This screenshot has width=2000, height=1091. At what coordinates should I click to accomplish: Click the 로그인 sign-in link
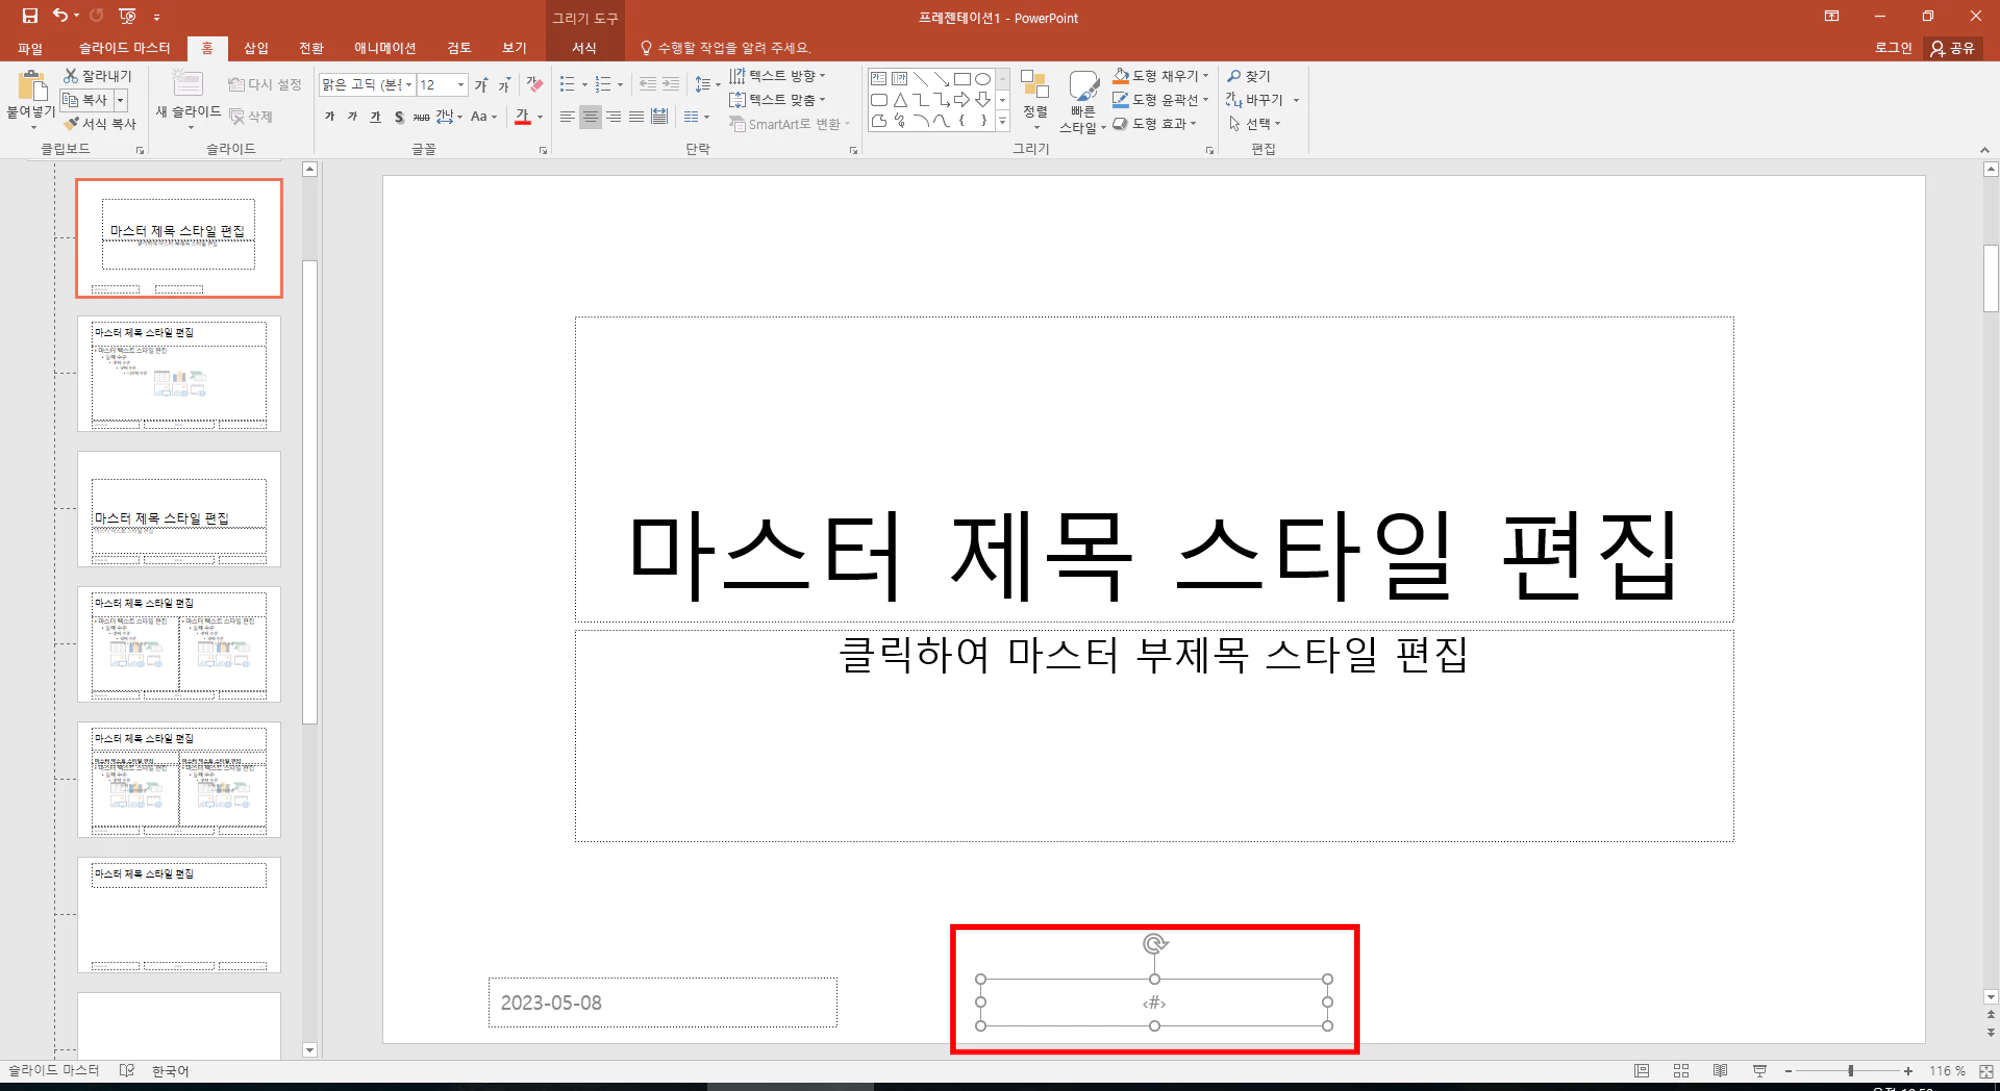[x=1891, y=47]
